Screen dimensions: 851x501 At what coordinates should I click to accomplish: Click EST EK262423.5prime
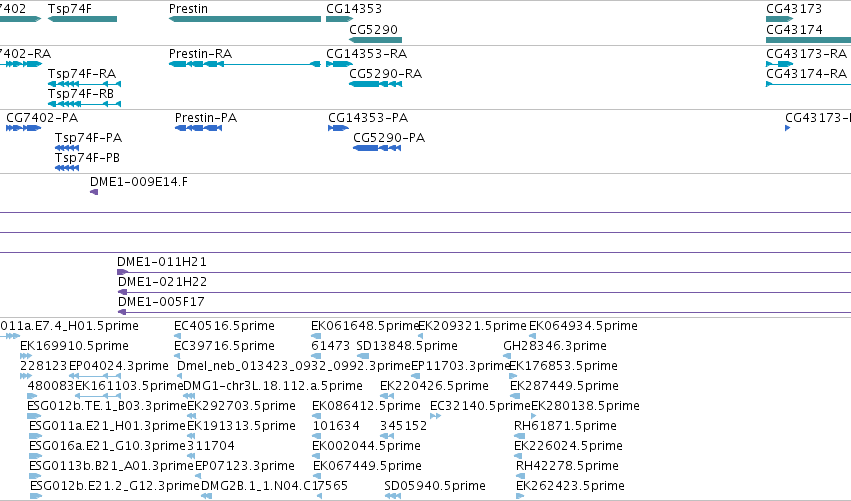570,486
